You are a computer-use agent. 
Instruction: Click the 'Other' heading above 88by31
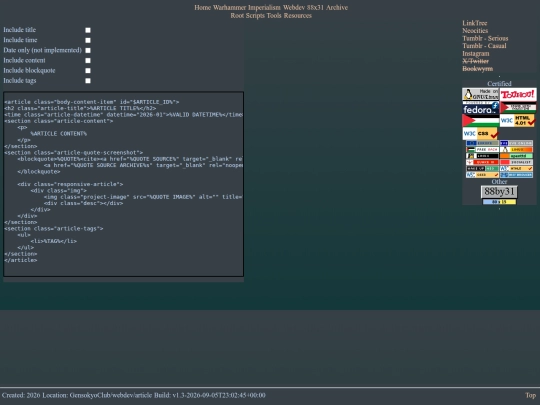(499, 181)
